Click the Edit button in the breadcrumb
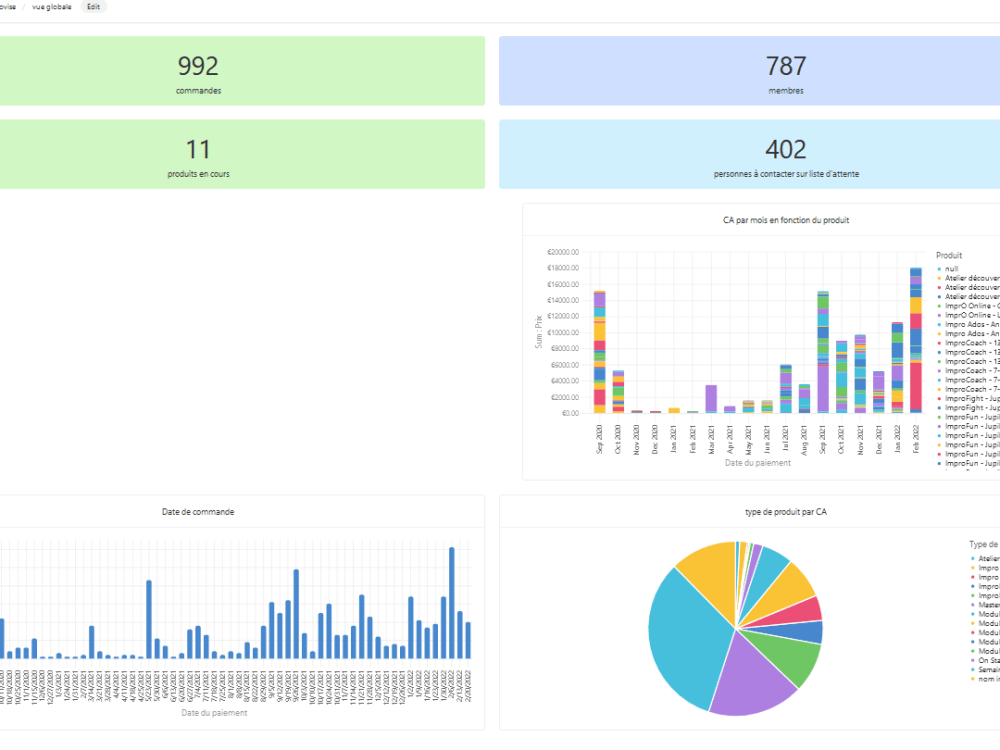Image resolution: width=1000 pixels, height=750 pixels. [x=93, y=6]
